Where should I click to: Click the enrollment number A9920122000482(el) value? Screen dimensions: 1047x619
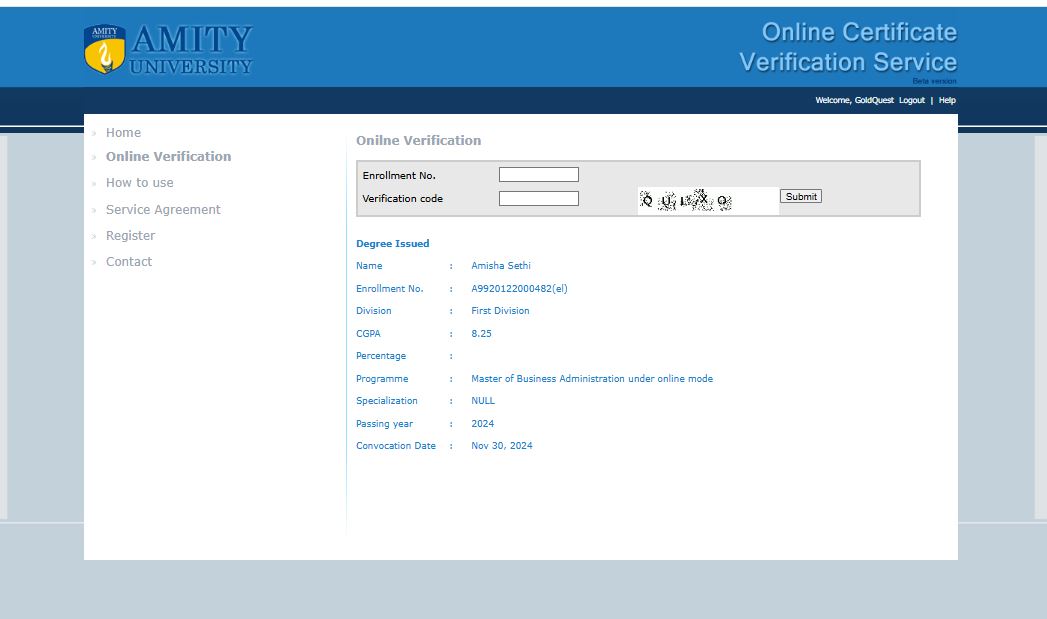[x=519, y=289]
